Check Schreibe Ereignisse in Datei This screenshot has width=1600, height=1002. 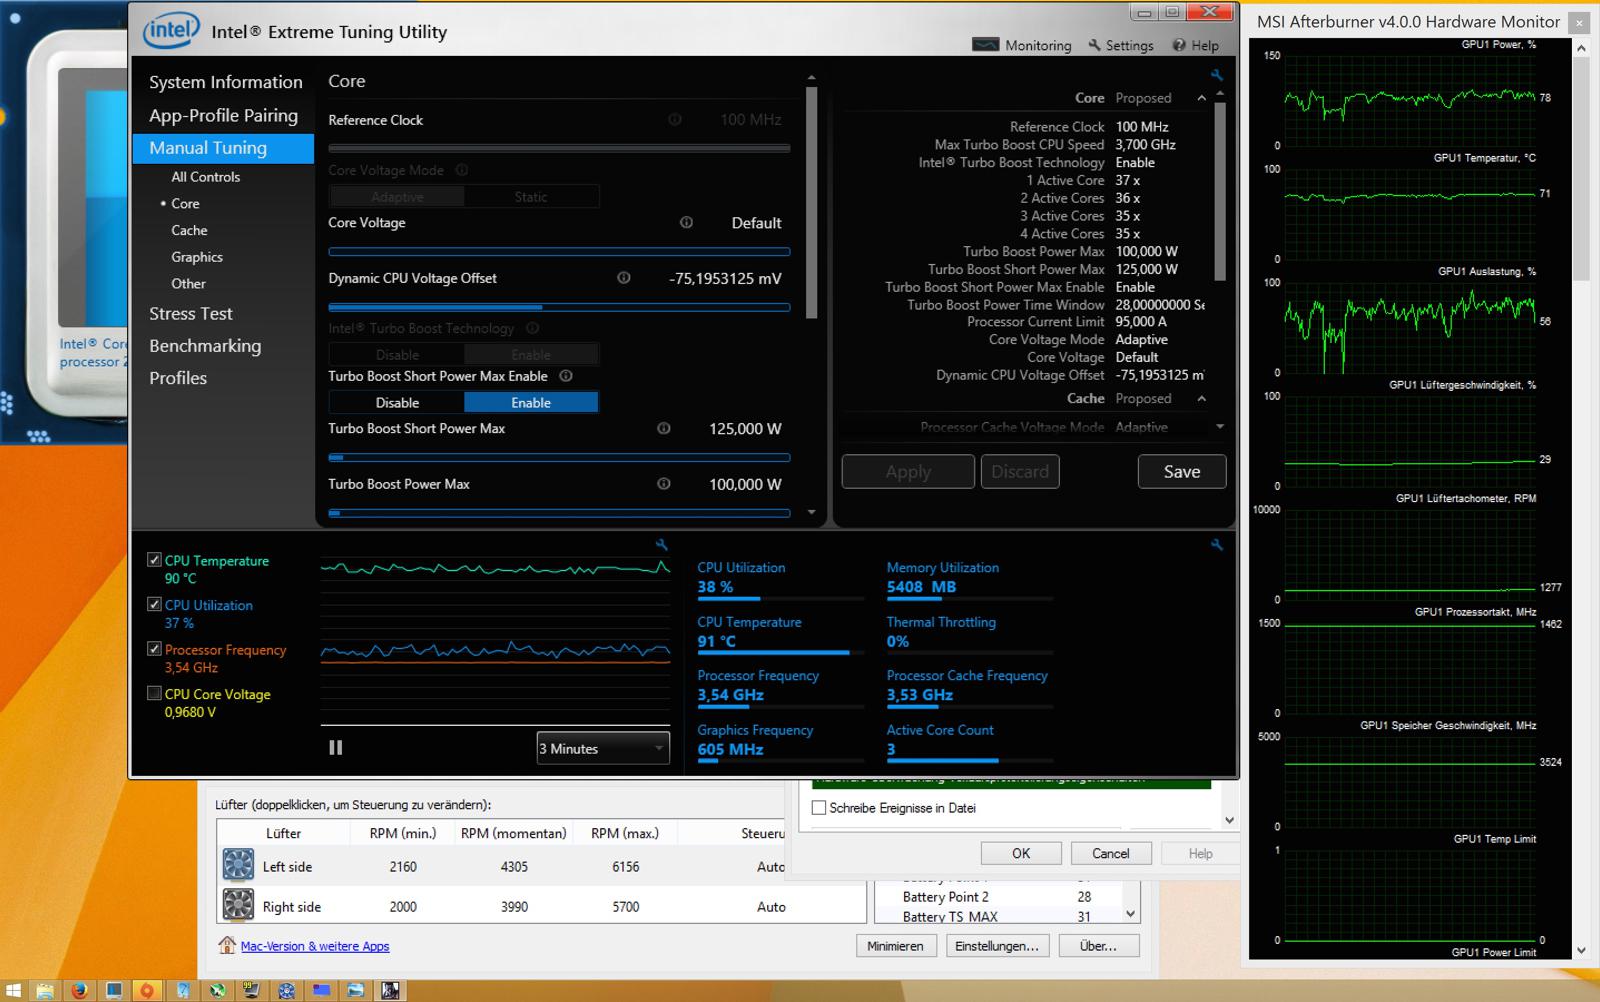[x=819, y=807]
